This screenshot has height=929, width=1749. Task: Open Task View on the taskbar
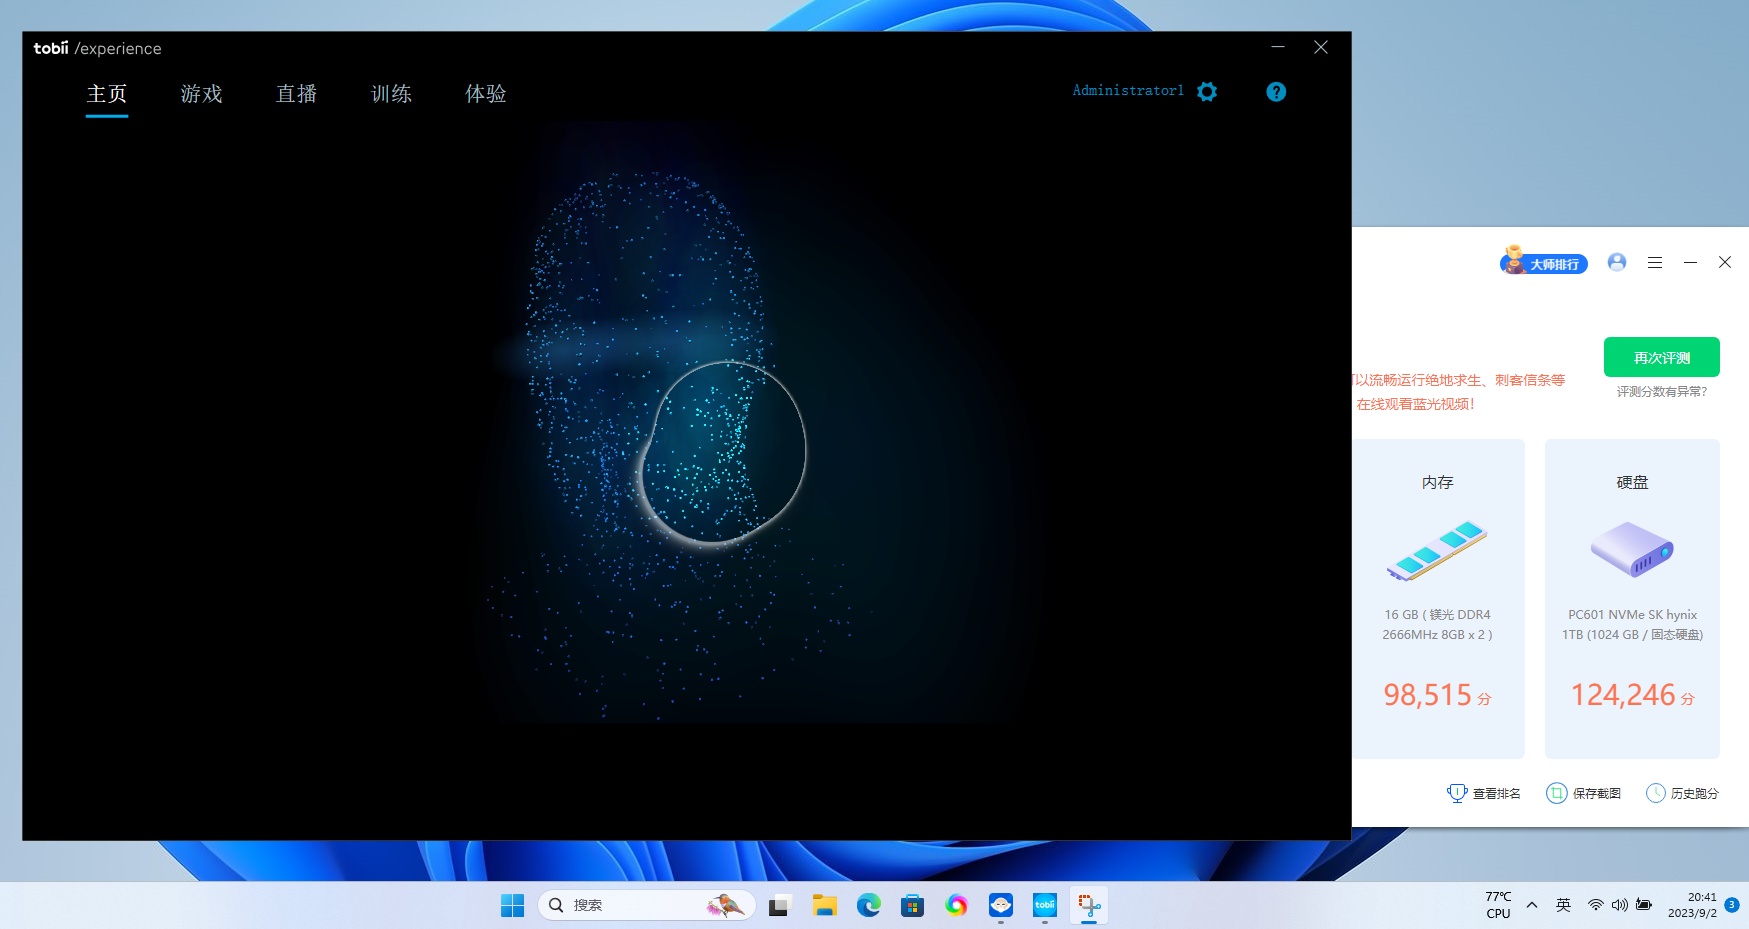click(780, 905)
